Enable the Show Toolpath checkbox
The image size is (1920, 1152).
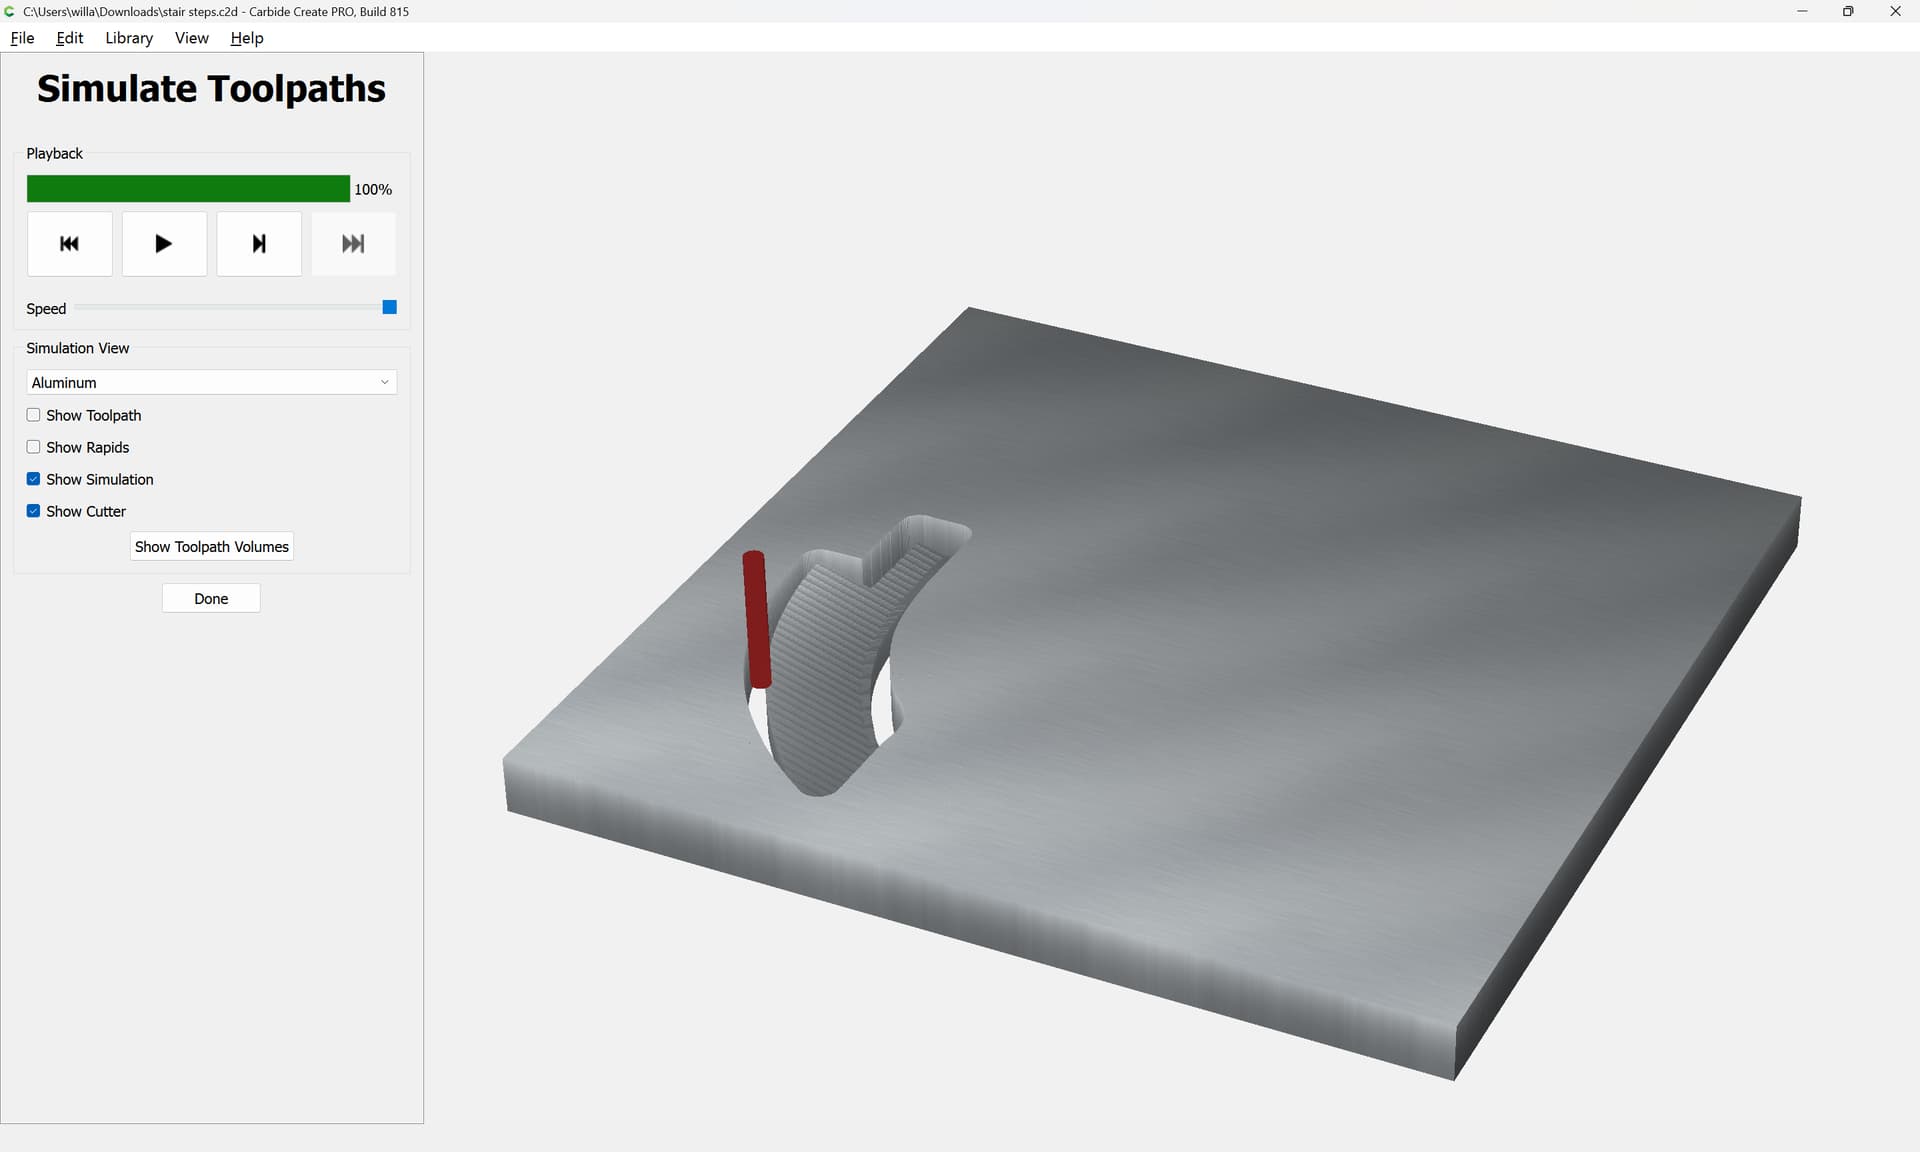coord(33,415)
